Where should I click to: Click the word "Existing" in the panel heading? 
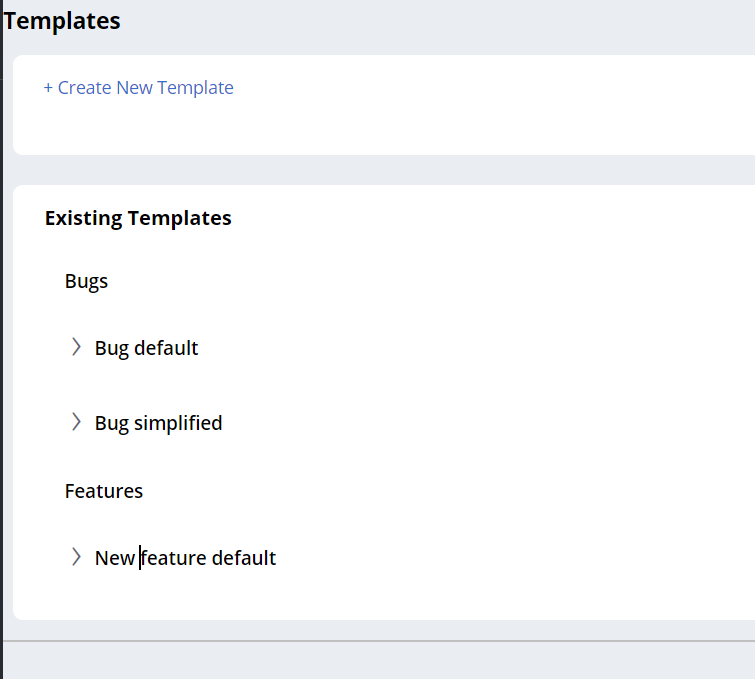point(86,218)
